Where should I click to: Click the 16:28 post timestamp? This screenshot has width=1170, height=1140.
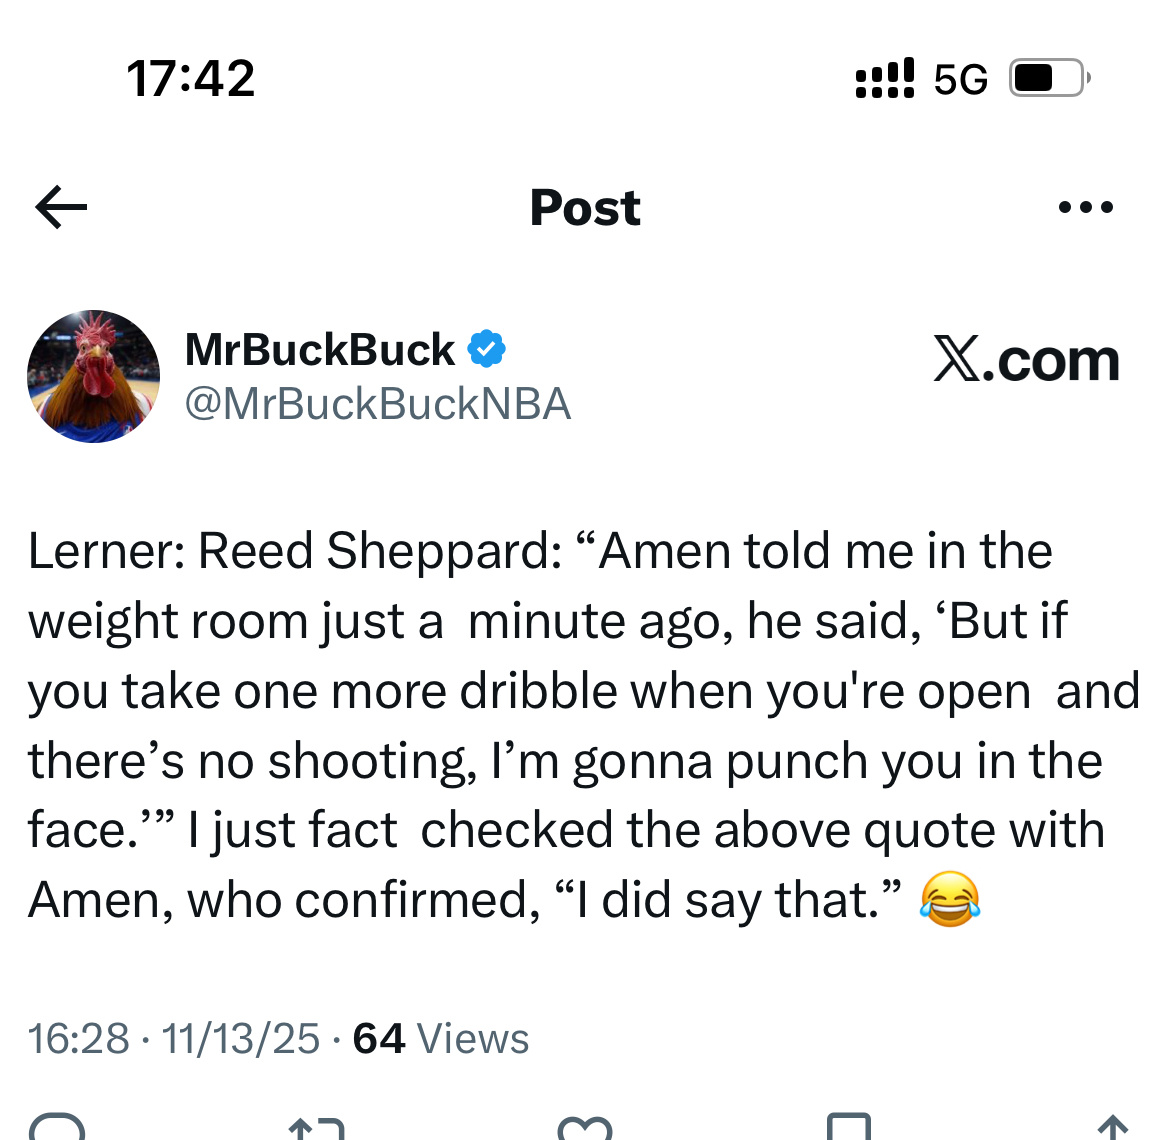pyautogui.click(x=79, y=1039)
